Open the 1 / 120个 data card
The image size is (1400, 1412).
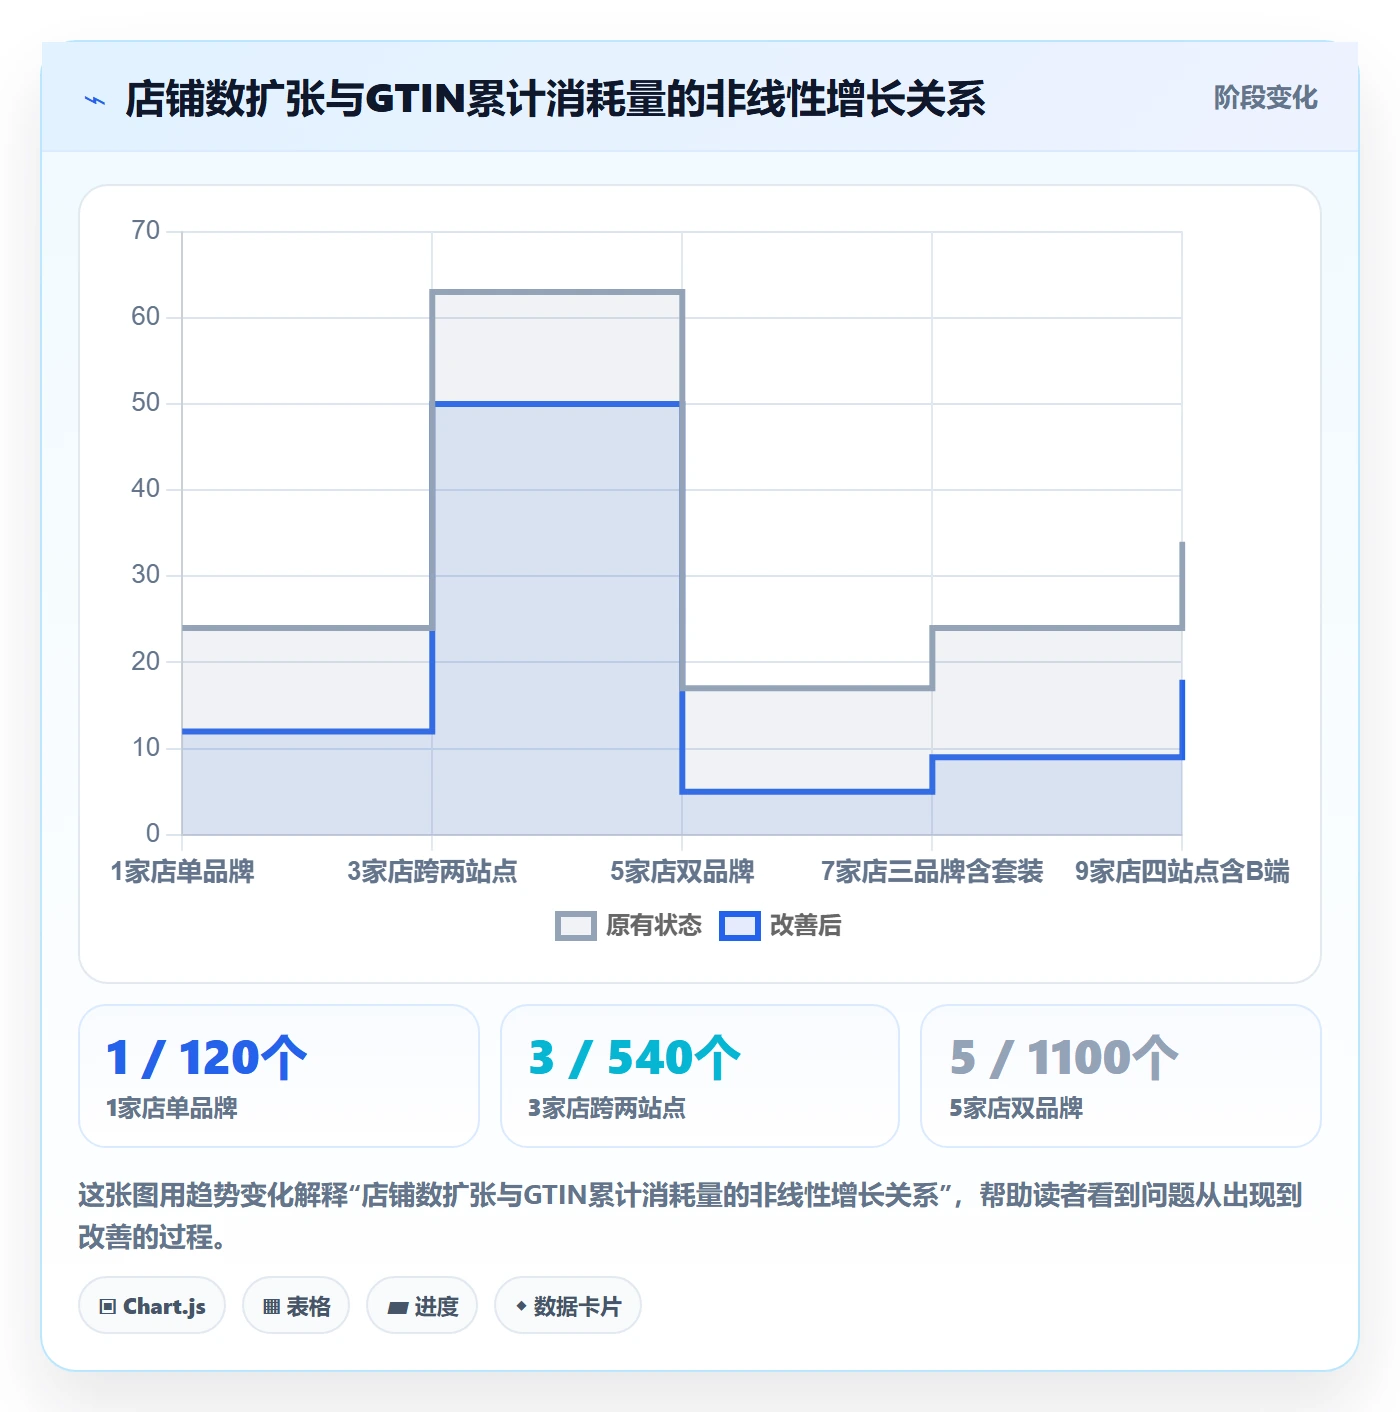coord(279,1076)
